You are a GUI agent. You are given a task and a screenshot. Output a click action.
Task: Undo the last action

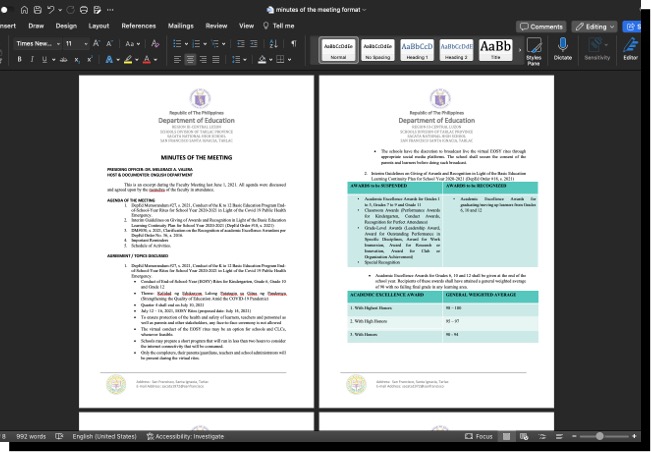click(51, 10)
